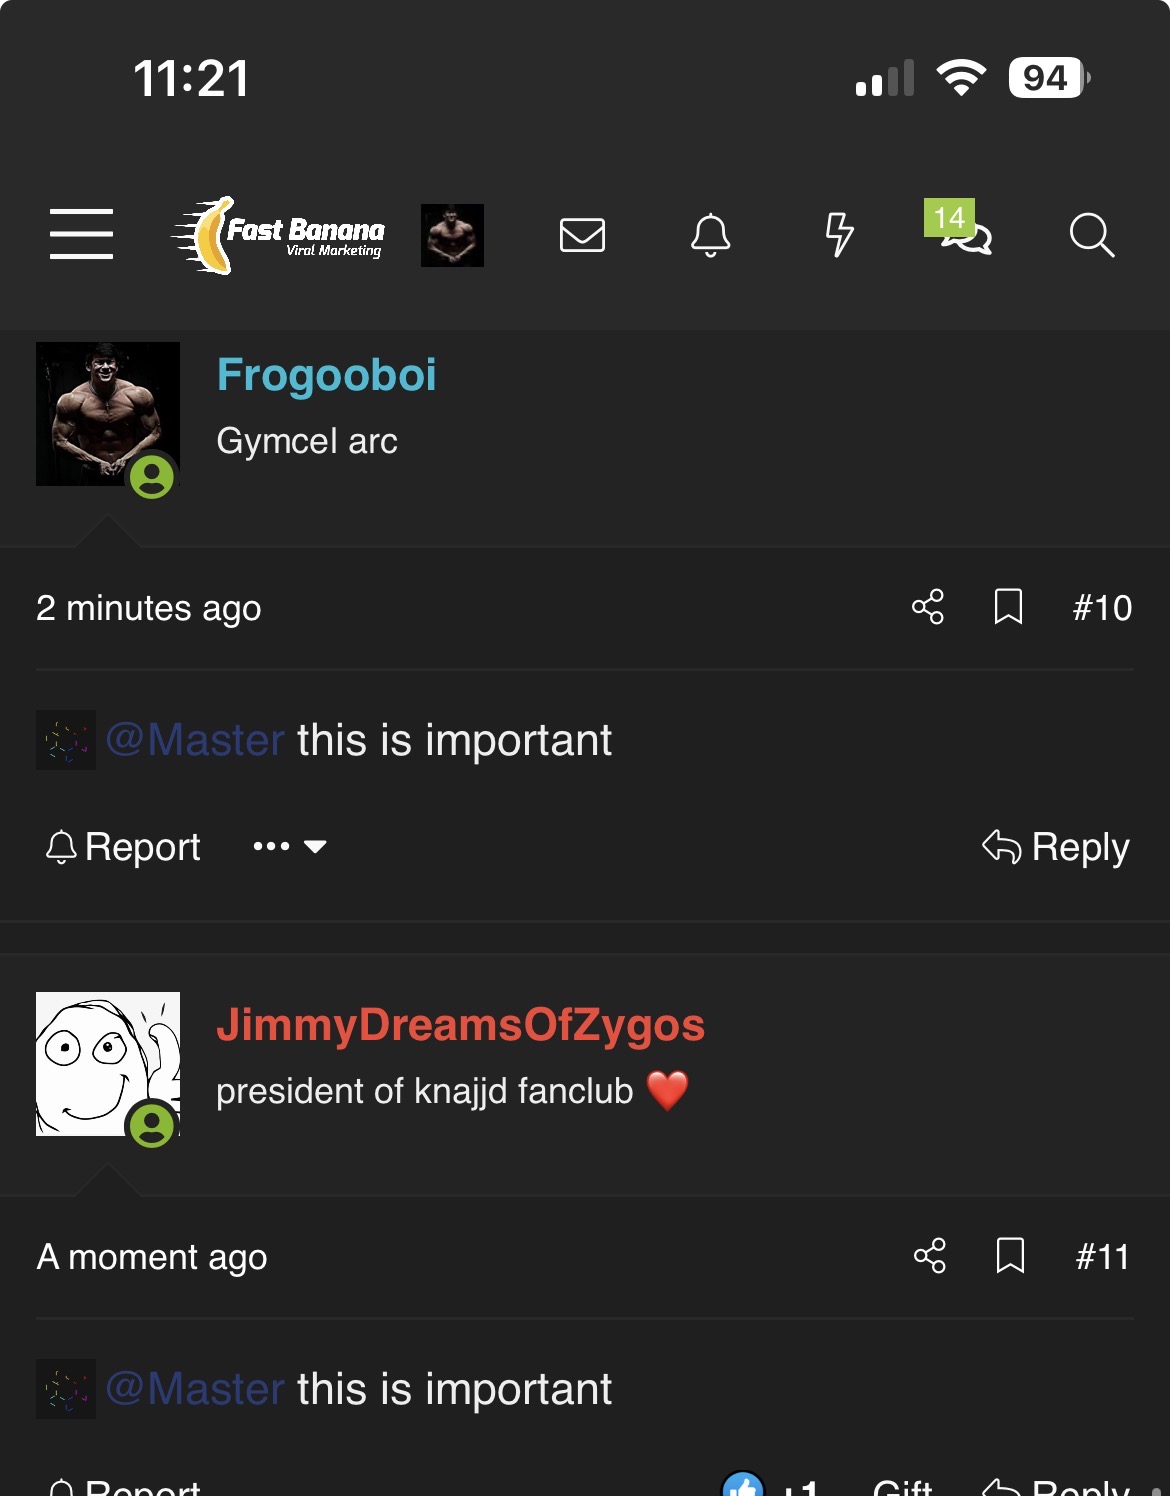Open the hamburger navigation menu

tap(81, 234)
